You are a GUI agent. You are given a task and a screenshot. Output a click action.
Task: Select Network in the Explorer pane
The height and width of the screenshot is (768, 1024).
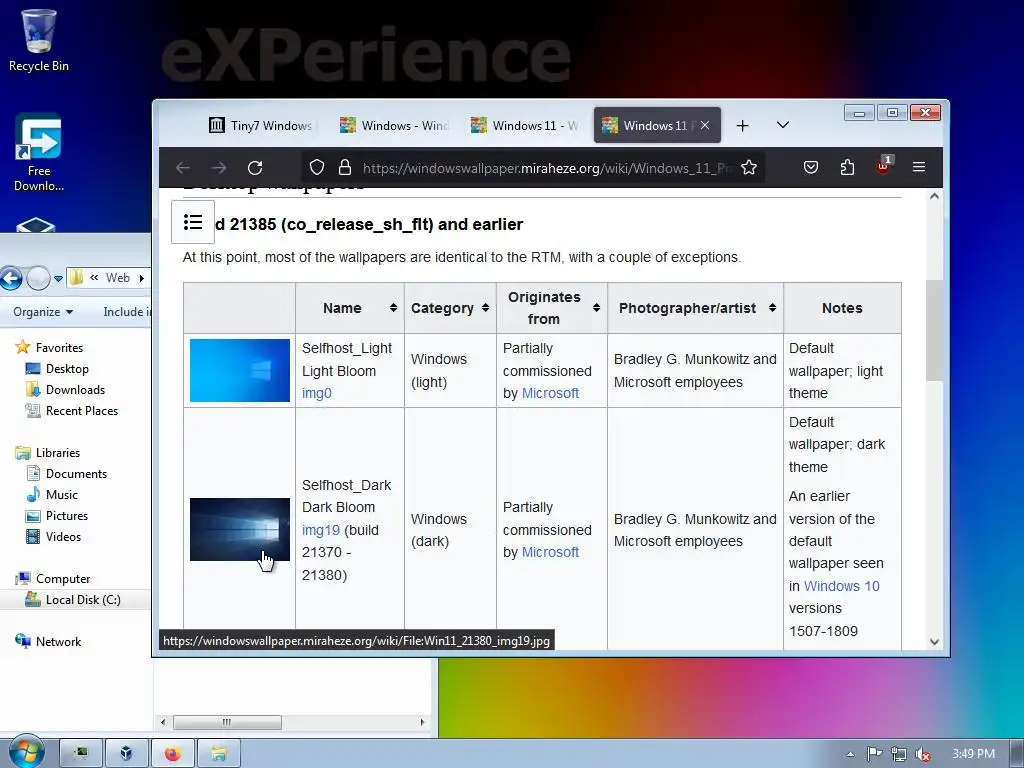pyautogui.click(x=57, y=642)
